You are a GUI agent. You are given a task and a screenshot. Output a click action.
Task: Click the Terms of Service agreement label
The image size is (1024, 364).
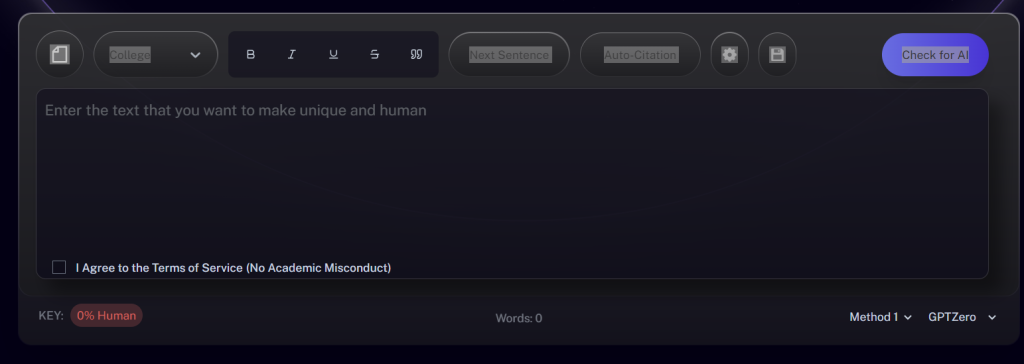(233, 267)
